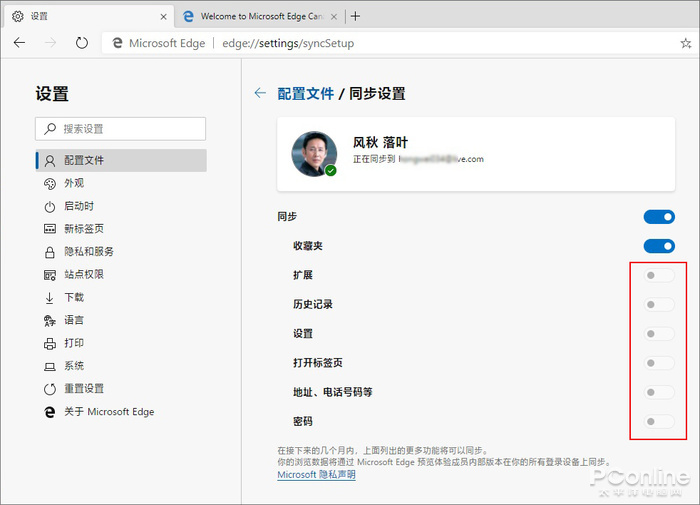Open 启动时 startup settings

(78, 206)
